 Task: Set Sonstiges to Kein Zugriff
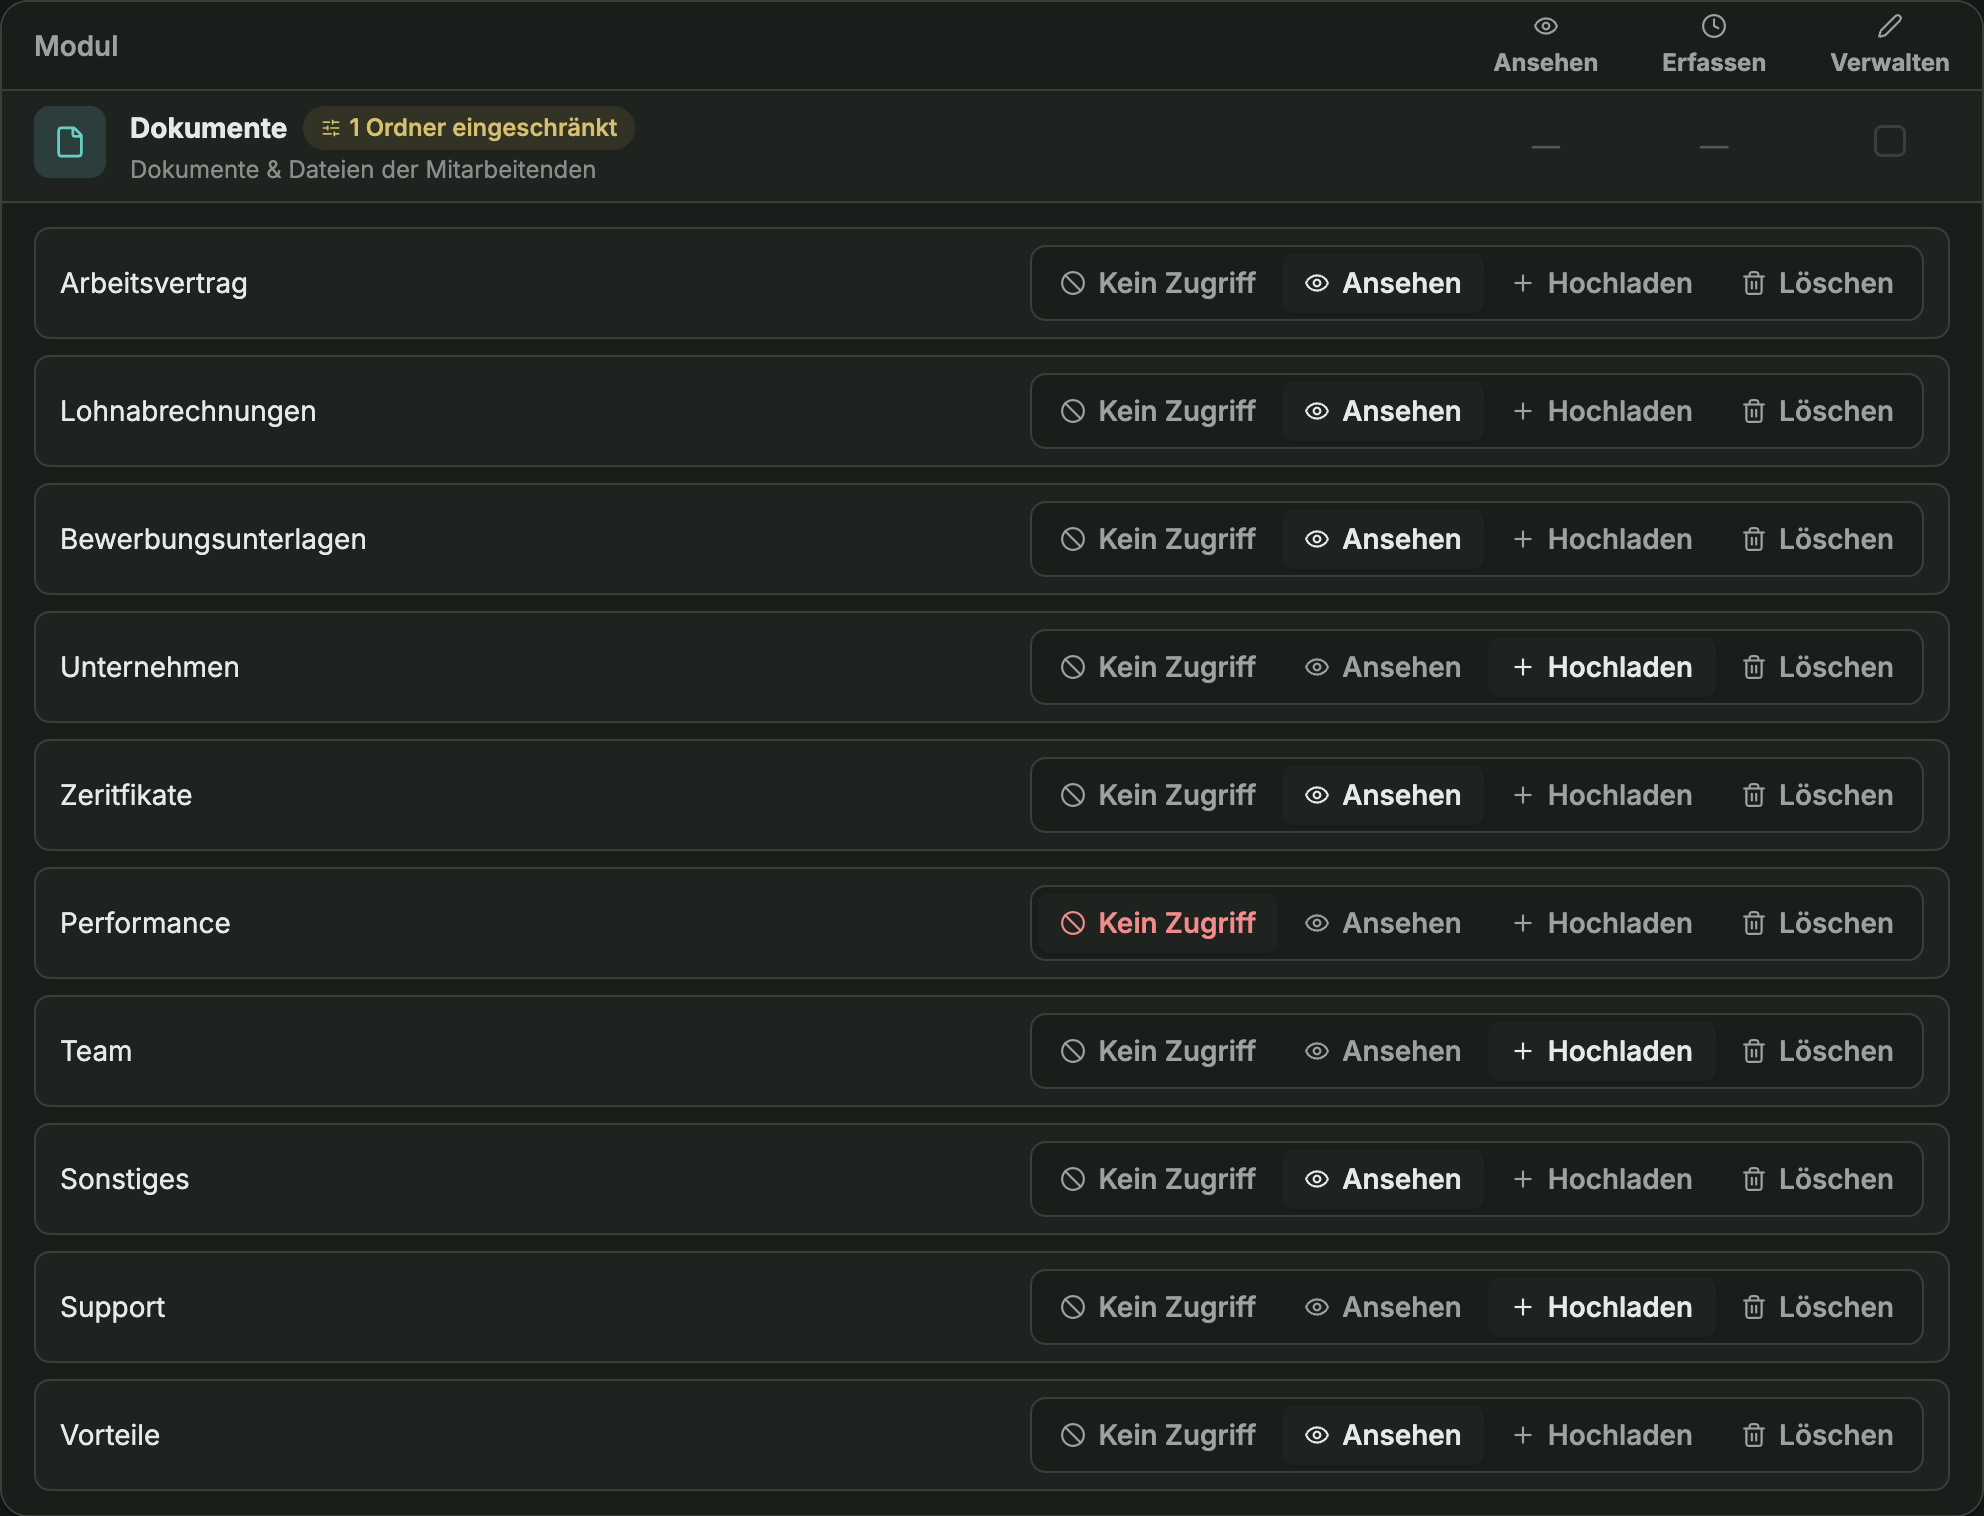tap(1158, 1179)
